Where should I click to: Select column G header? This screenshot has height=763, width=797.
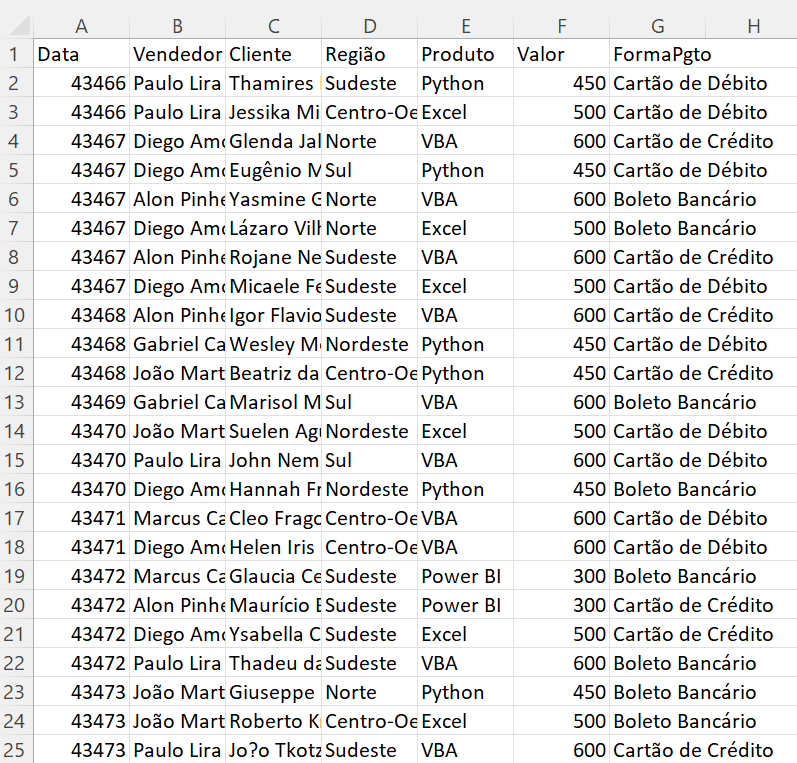658,25
